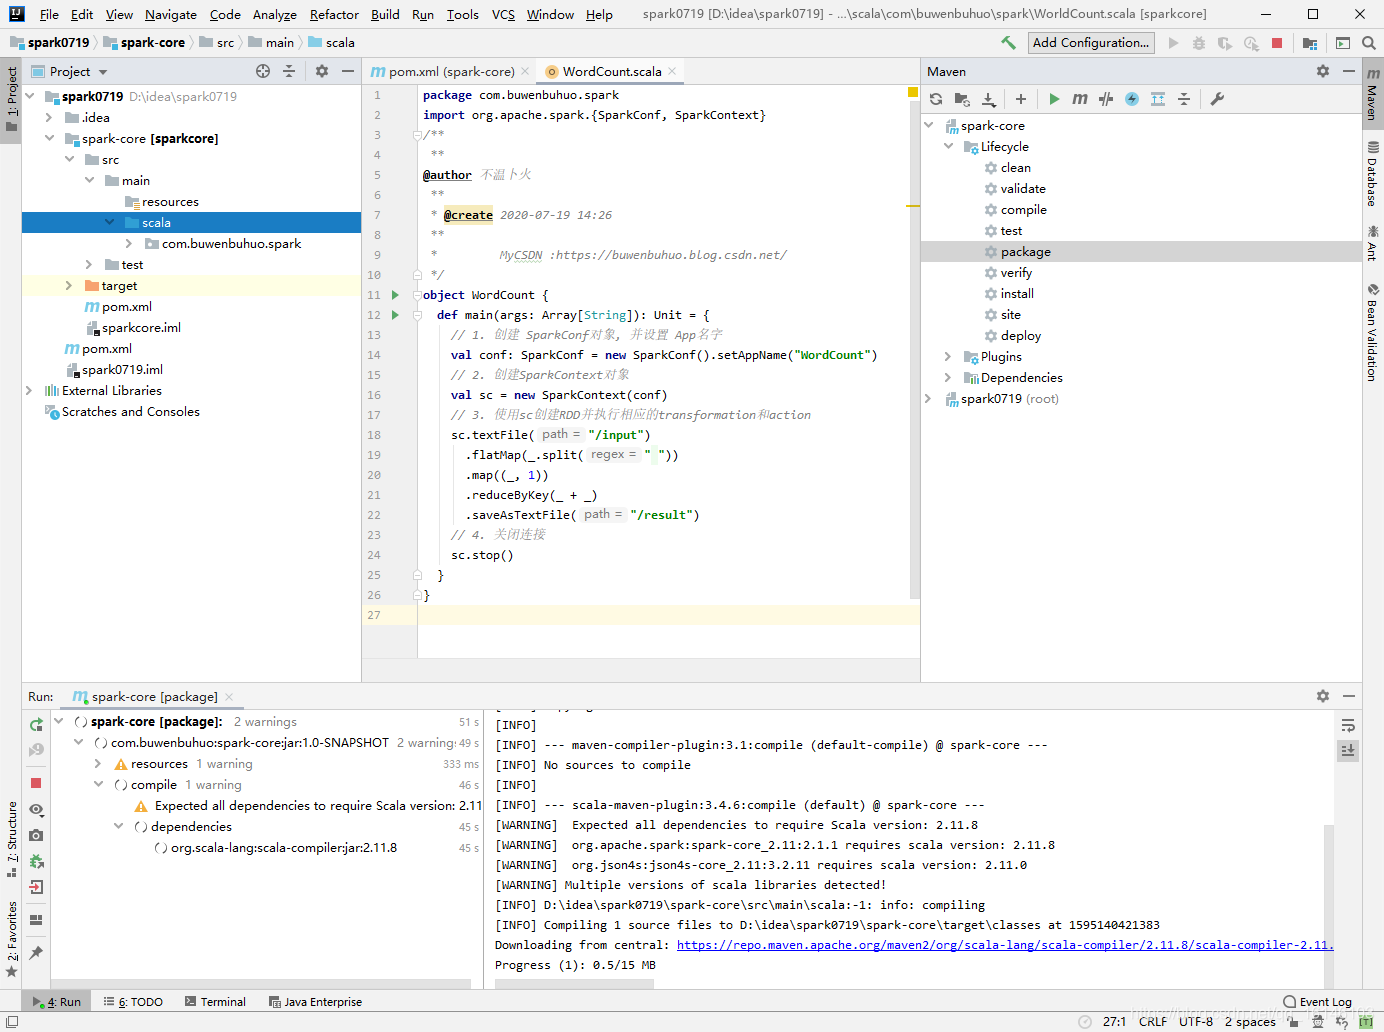The width and height of the screenshot is (1384, 1032).
Task: Click the Run console horizontal scrollbar
Action: click(x=574, y=984)
